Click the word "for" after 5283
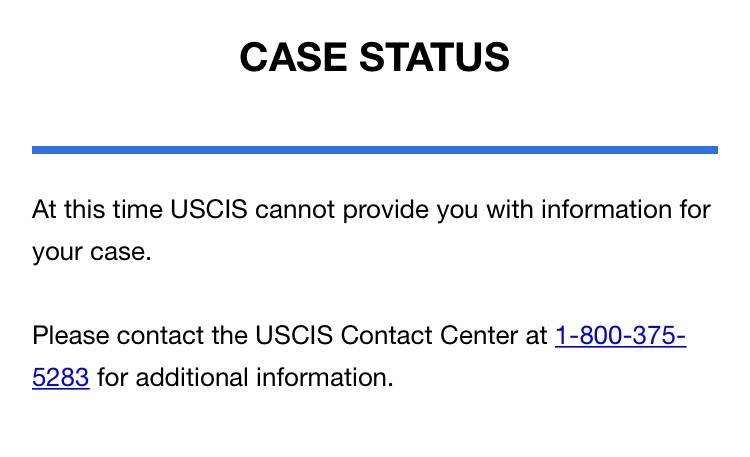750x457 pixels. click(112, 377)
